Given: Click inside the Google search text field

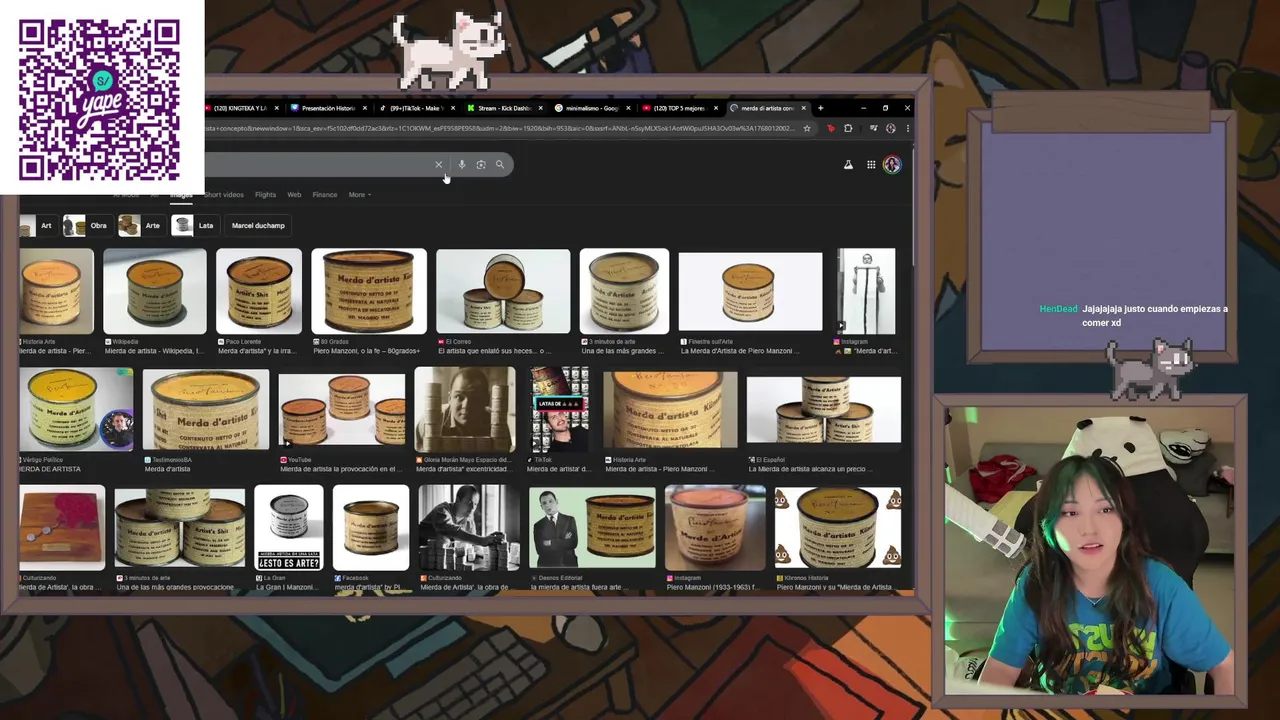Looking at the screenshot, I should pos(318,165).
